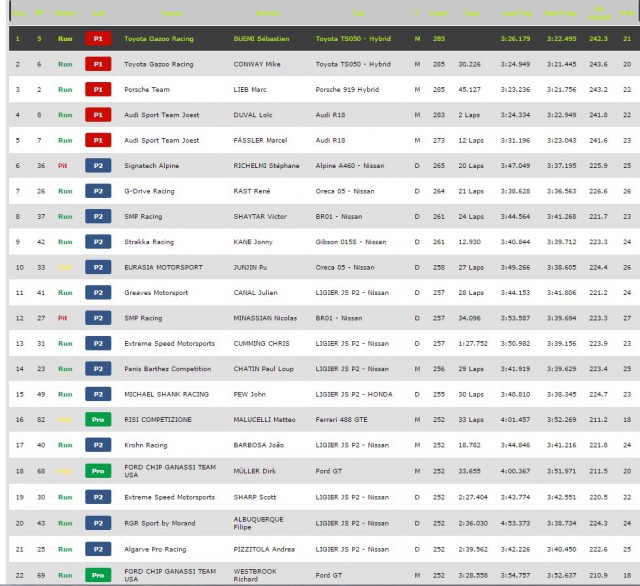This screenshot has height=586, width=640.
Task: Click driver name CHATIN Paul Loup
Action: [x=263, y=368]
